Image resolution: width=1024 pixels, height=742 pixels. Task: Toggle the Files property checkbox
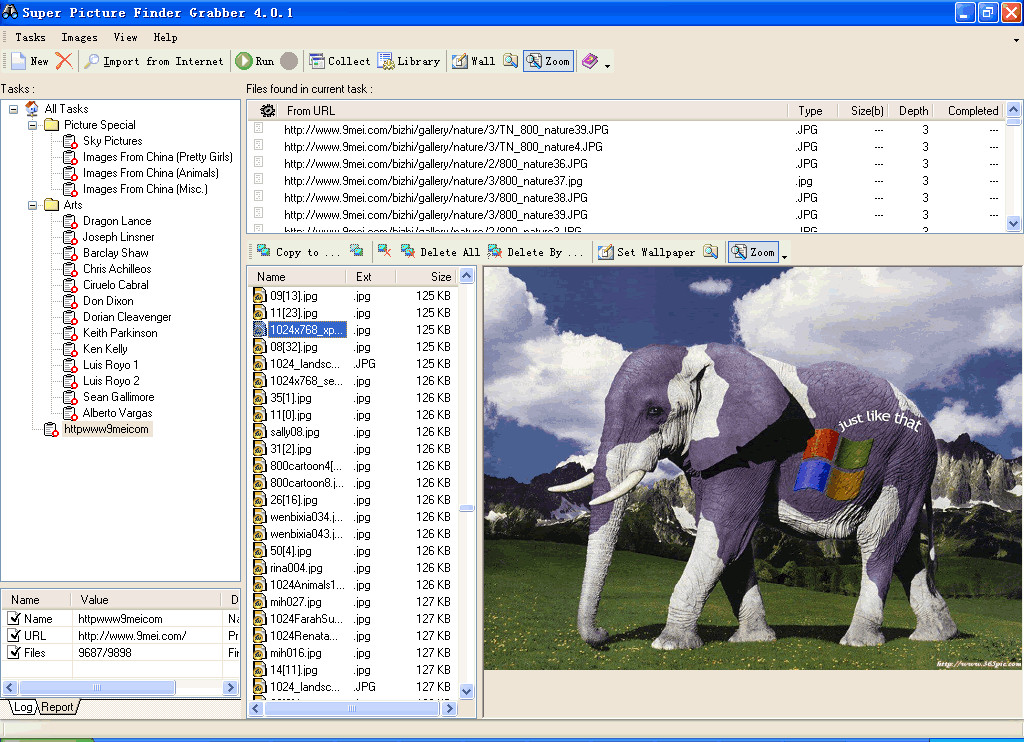point(14,652)
